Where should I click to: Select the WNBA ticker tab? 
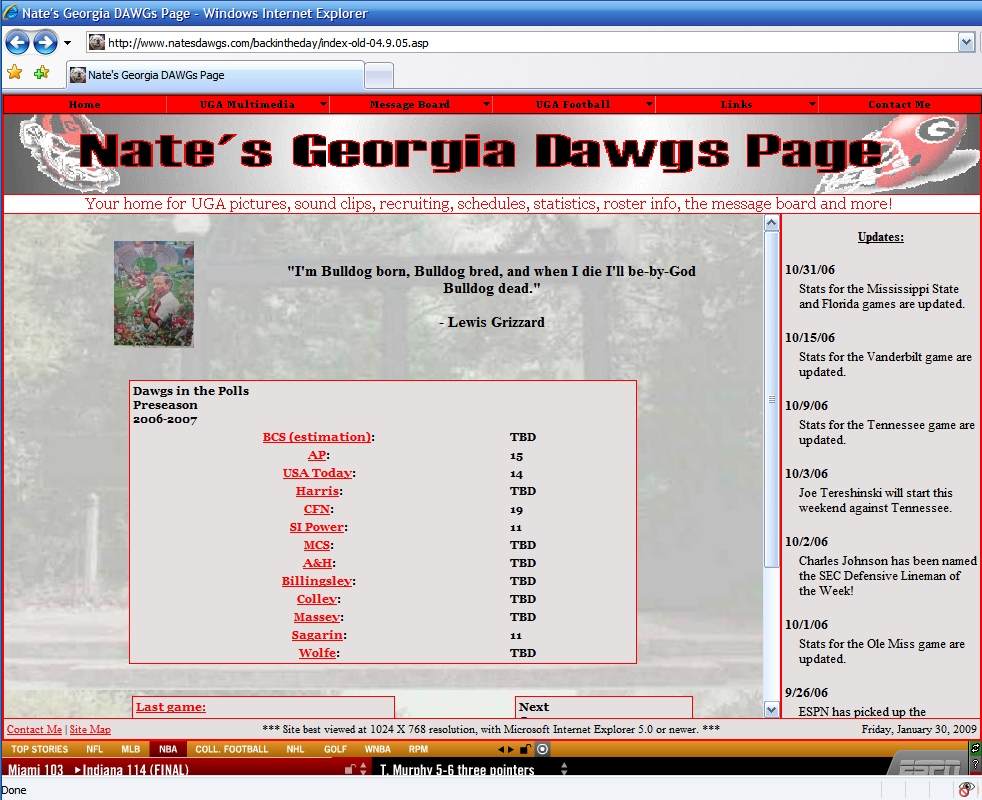tap(378, 749)
